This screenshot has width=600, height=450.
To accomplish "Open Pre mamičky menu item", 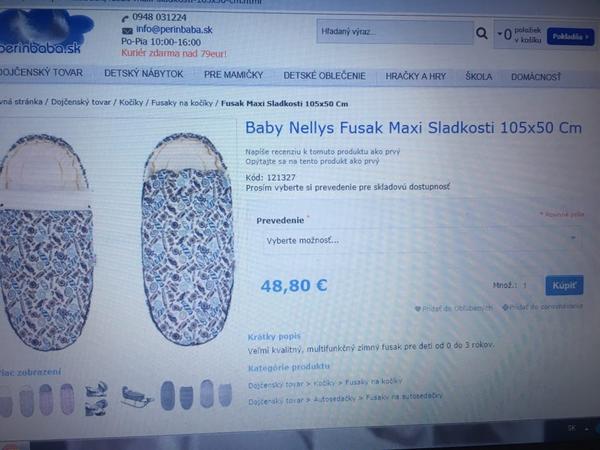I will (x=233, y=75).
